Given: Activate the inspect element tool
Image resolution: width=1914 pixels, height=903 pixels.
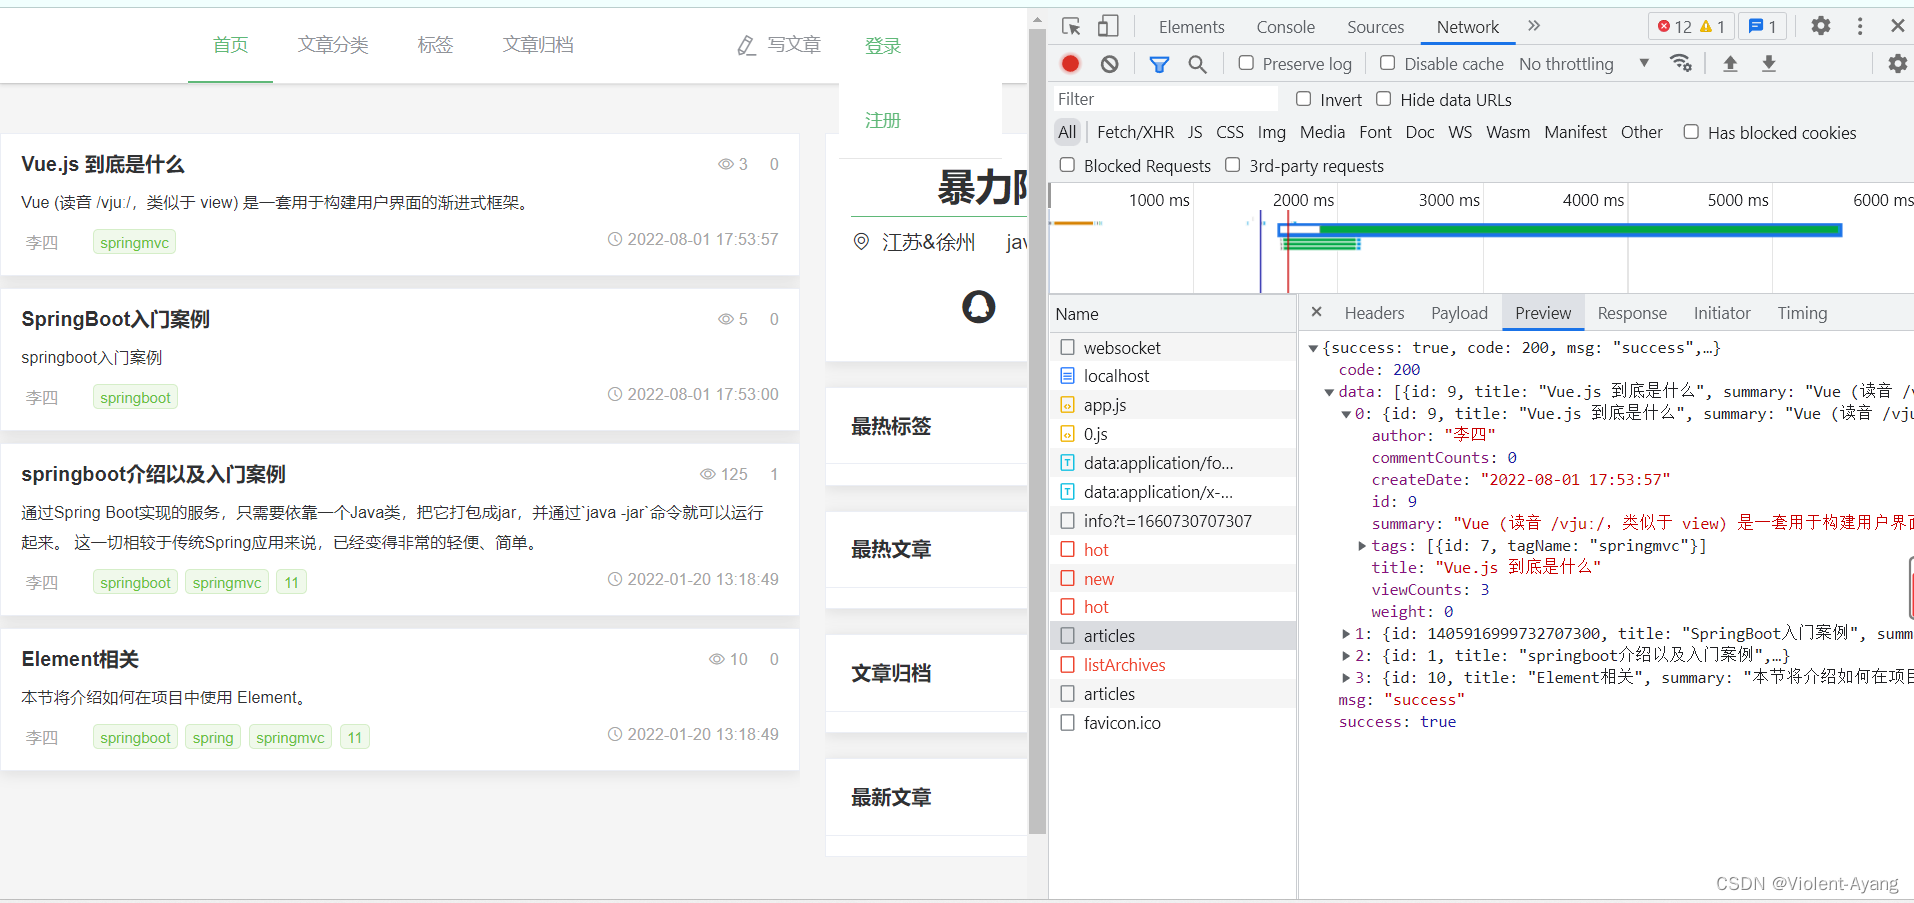Looking at the screenshot, I should pyautogui.click(x=1070, y=25).
